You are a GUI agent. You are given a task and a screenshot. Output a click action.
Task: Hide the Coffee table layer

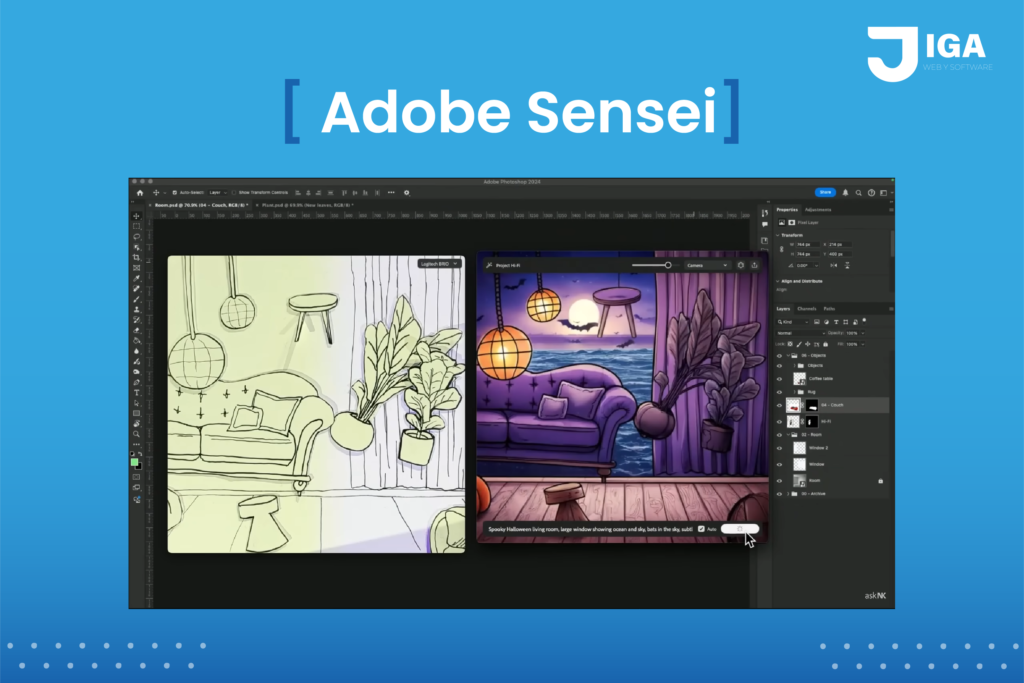(x=779, y=379)
